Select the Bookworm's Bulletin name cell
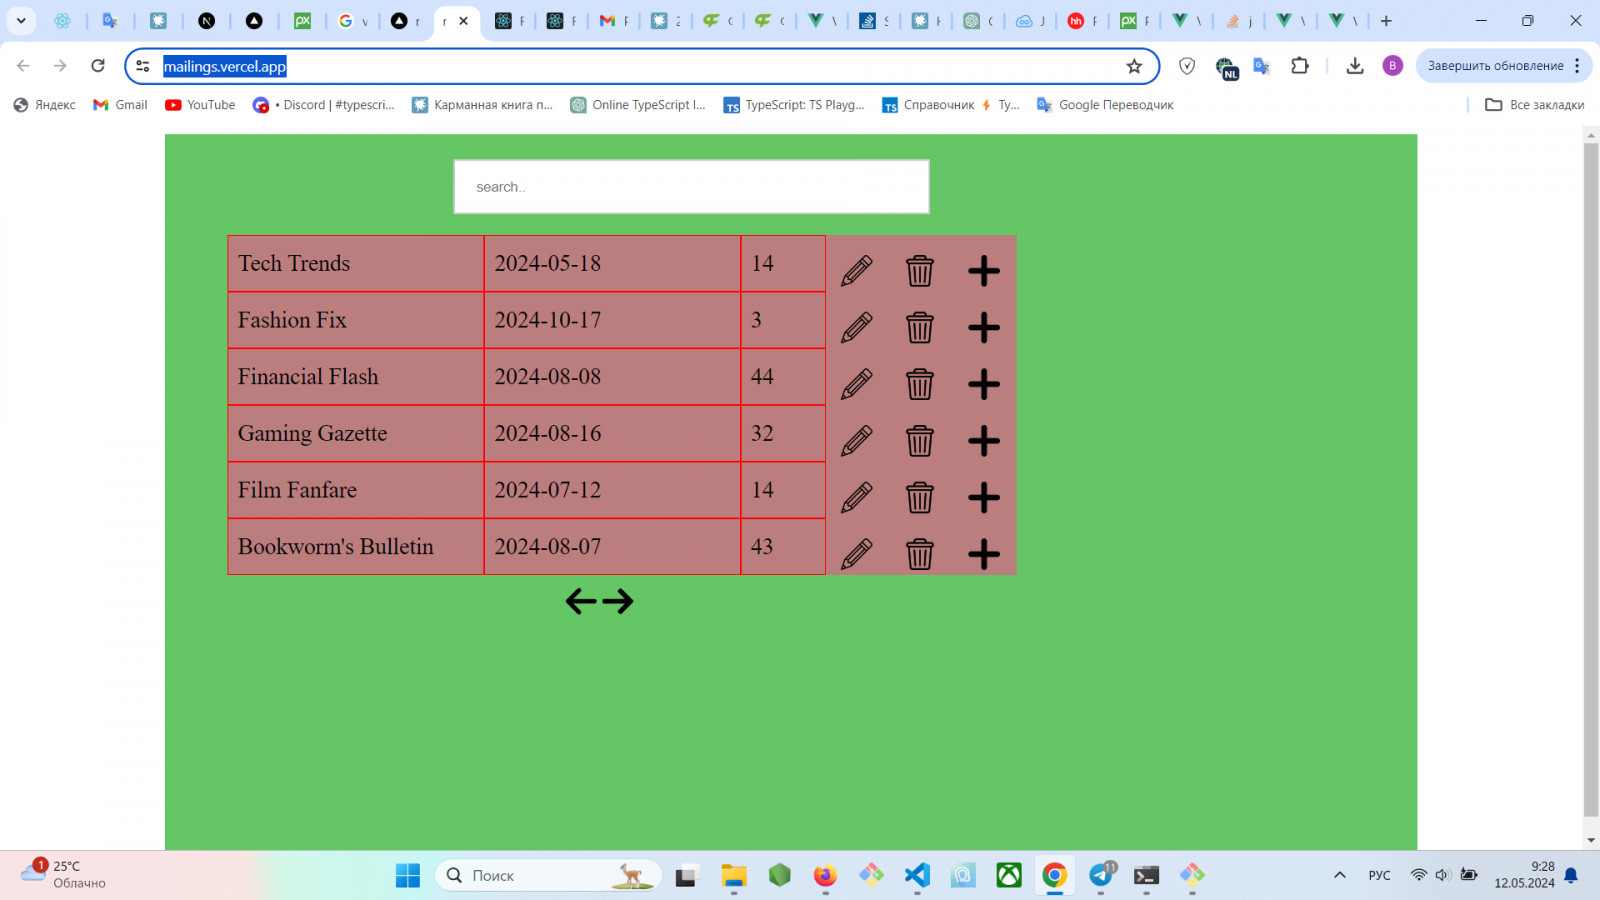The height and width of the screenshot is (900, 1600). pyautogui.click(x=356, y=547)
